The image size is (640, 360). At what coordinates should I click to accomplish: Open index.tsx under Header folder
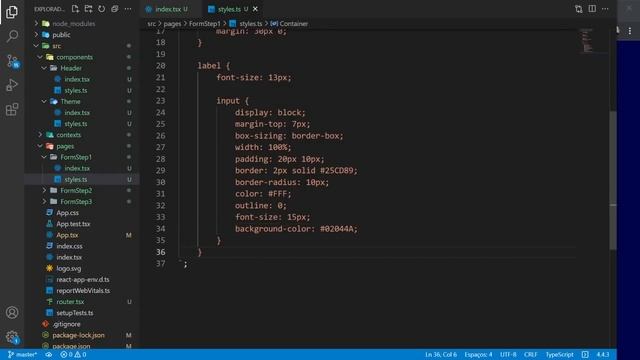[x=77, y=79]
